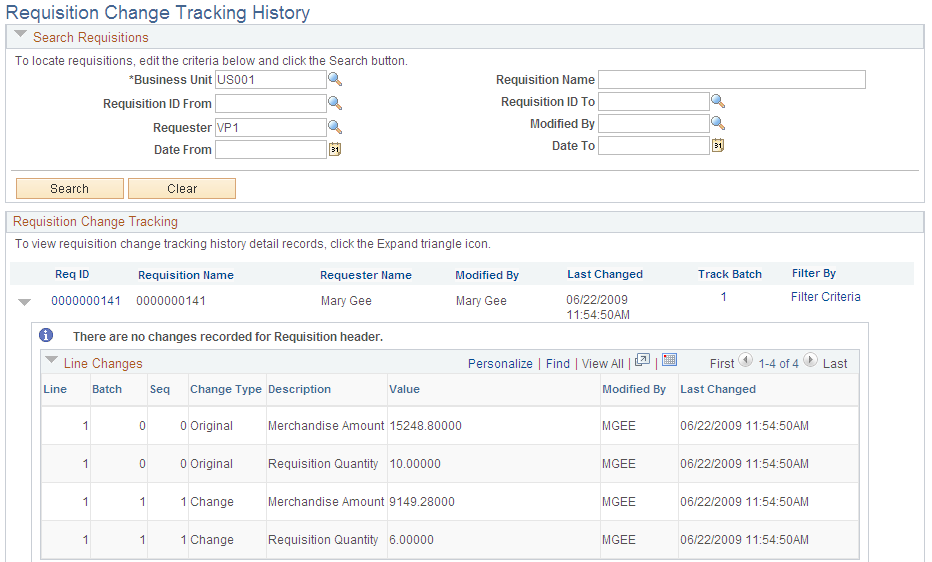The image size is (932, 562).
Task: Collapse the Search Requisitions section
Action: 20,34
